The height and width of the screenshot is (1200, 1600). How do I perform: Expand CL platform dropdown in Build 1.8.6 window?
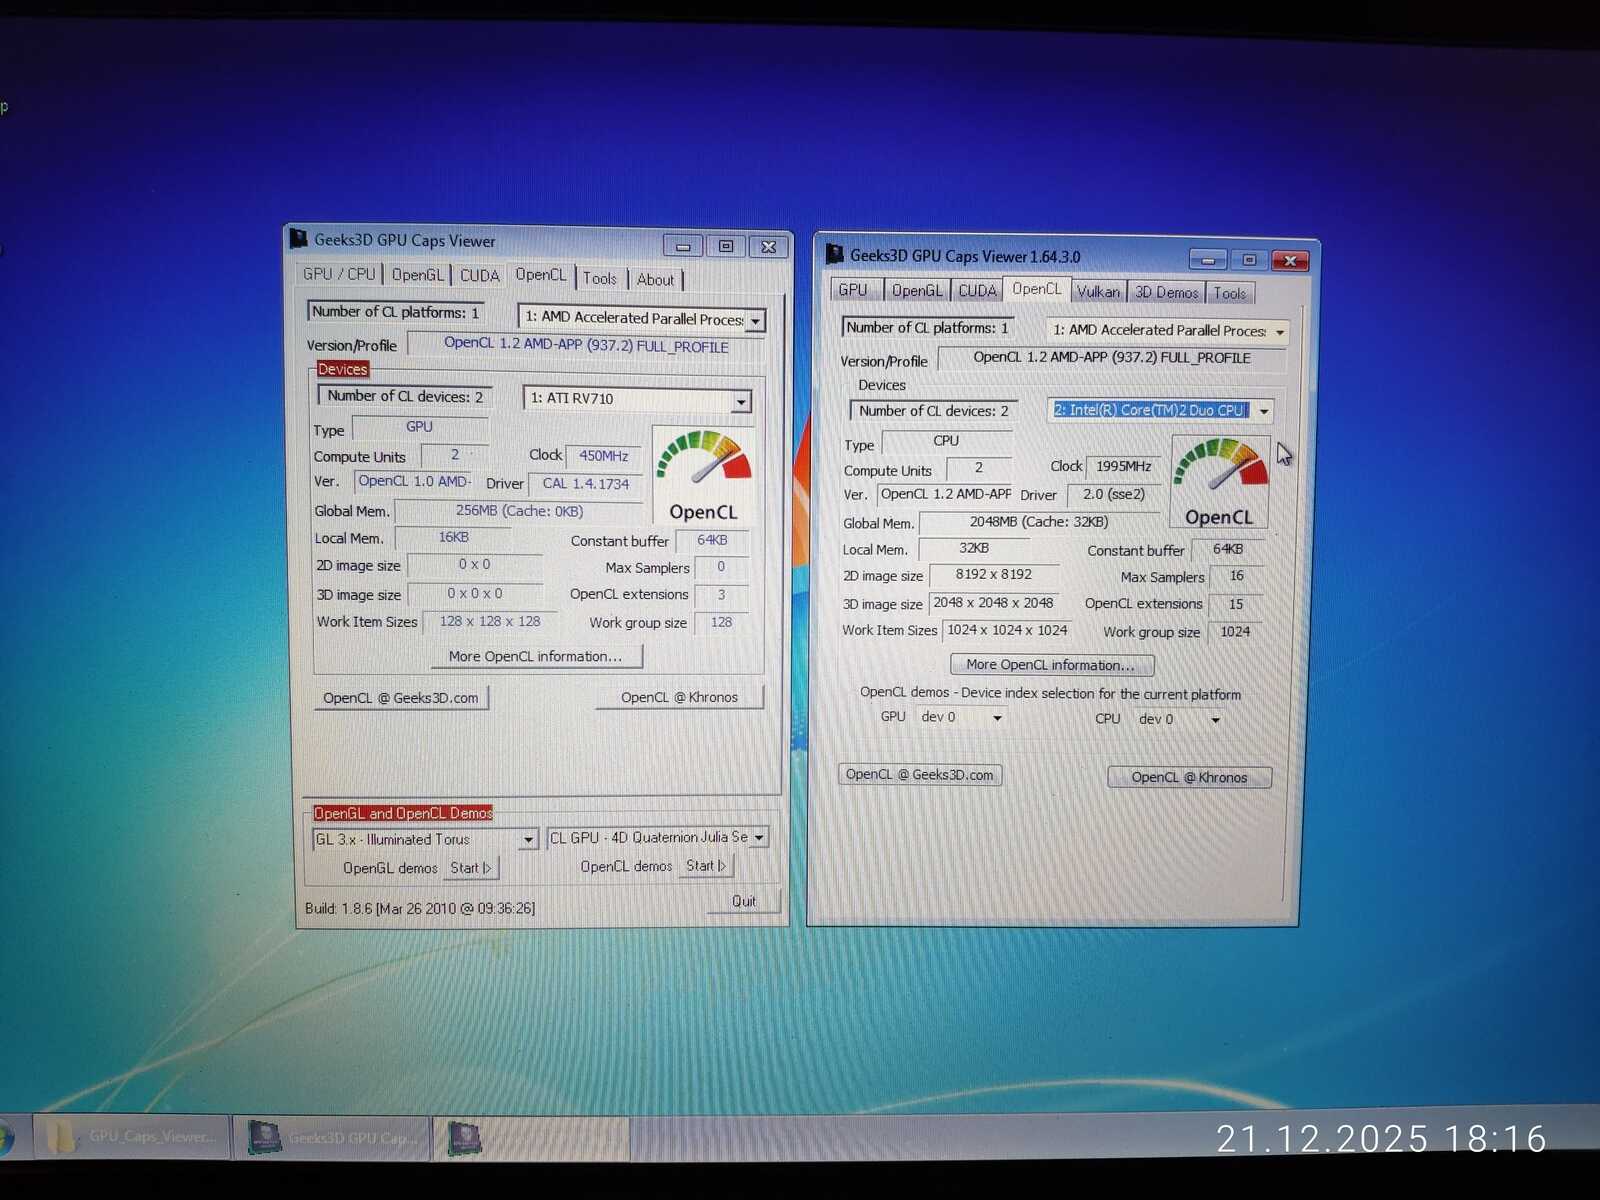click(x=756, y=321)
